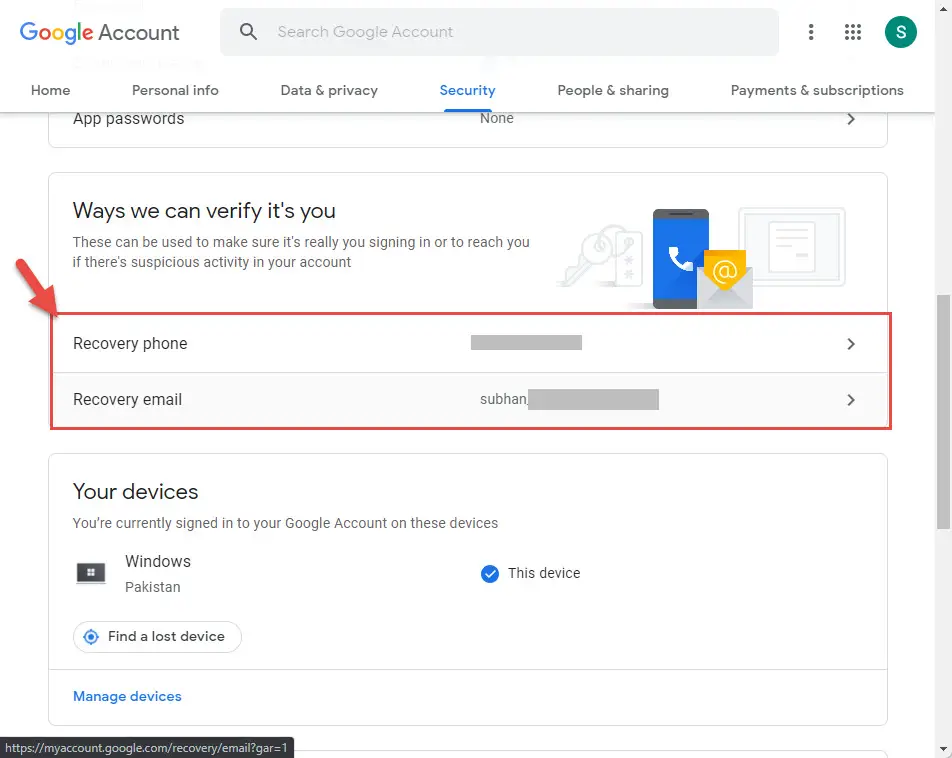The image size is (952, 758).
Task: Click the blue checkmark beside This device
Action: click(x=489, y=573)
